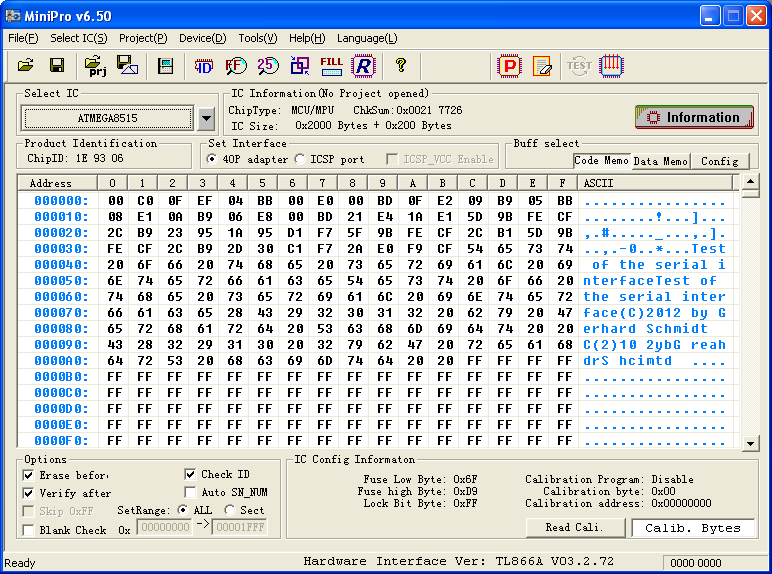The width and height of the screenshot is (772, 574).
Task: Click the FILL buffer toolbar icon
Action: tap(331, 66)
